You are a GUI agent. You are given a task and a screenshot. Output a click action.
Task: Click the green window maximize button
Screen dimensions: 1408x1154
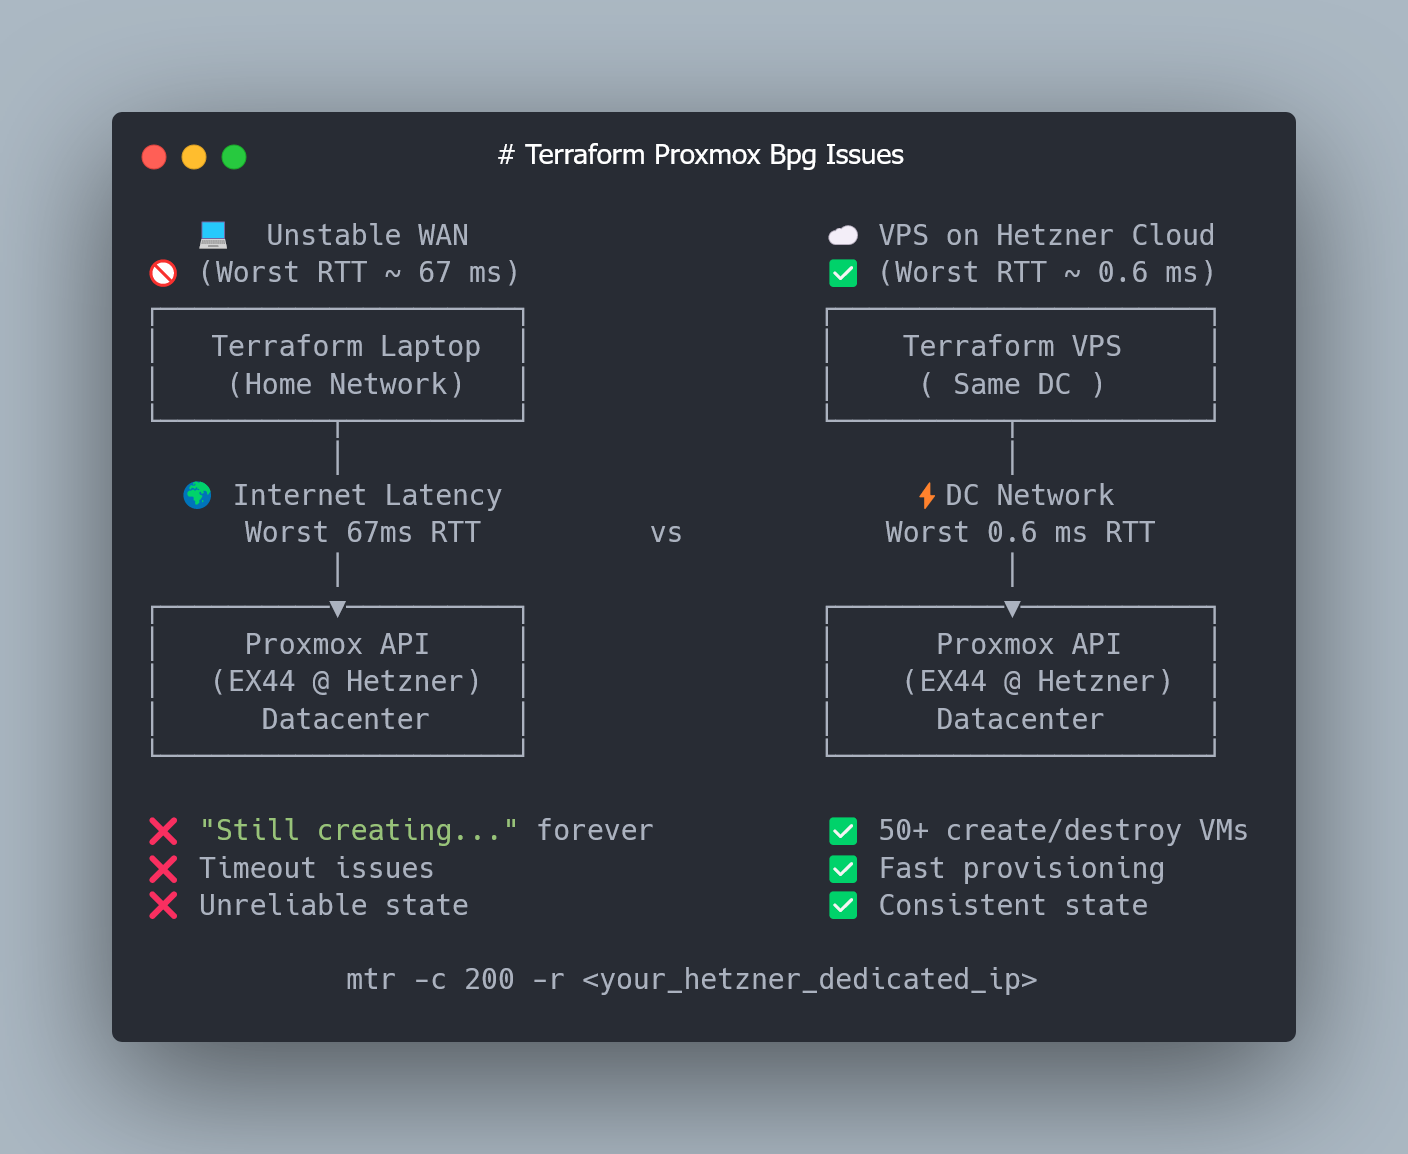234,157
